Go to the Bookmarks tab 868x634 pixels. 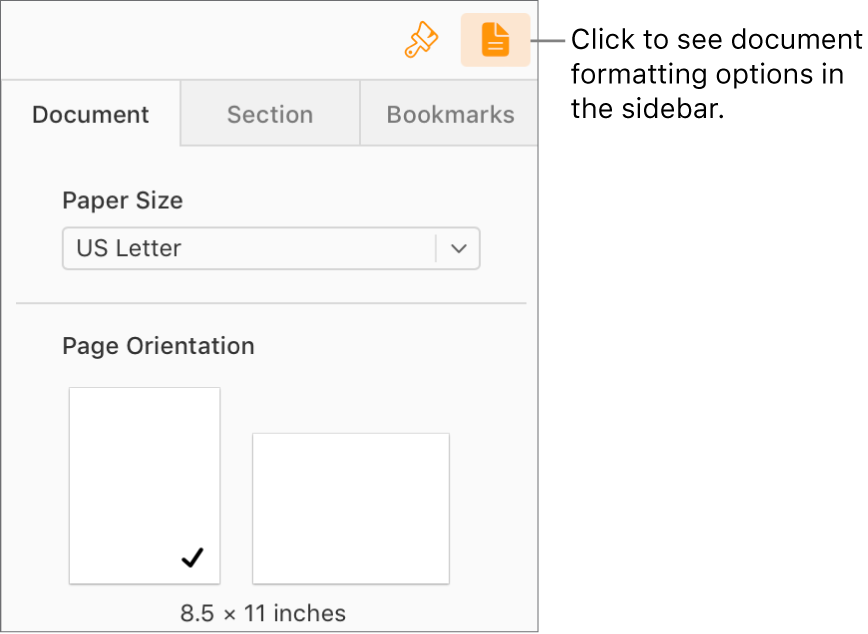[x=450, y=114]
